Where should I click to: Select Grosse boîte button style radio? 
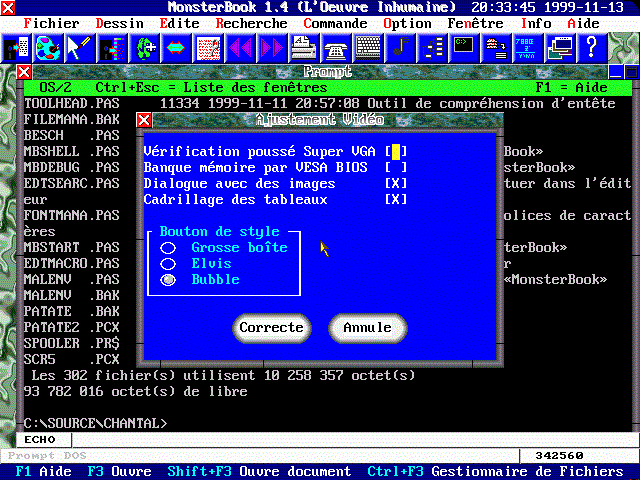(168, 248)
